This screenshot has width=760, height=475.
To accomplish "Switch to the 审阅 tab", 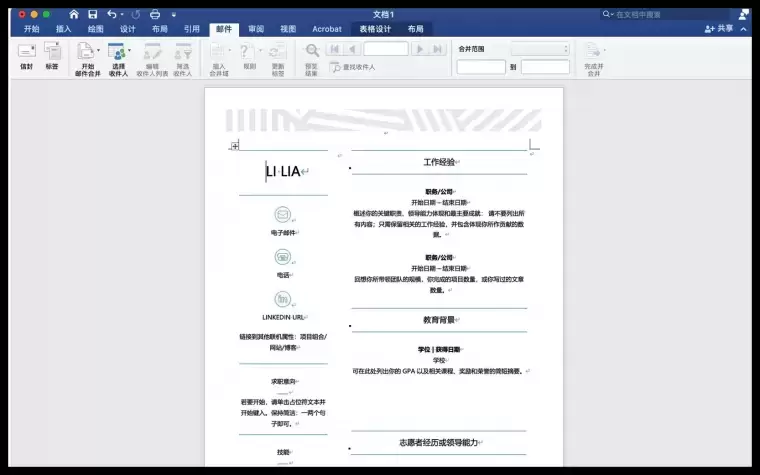I will (x=256, y=29).
